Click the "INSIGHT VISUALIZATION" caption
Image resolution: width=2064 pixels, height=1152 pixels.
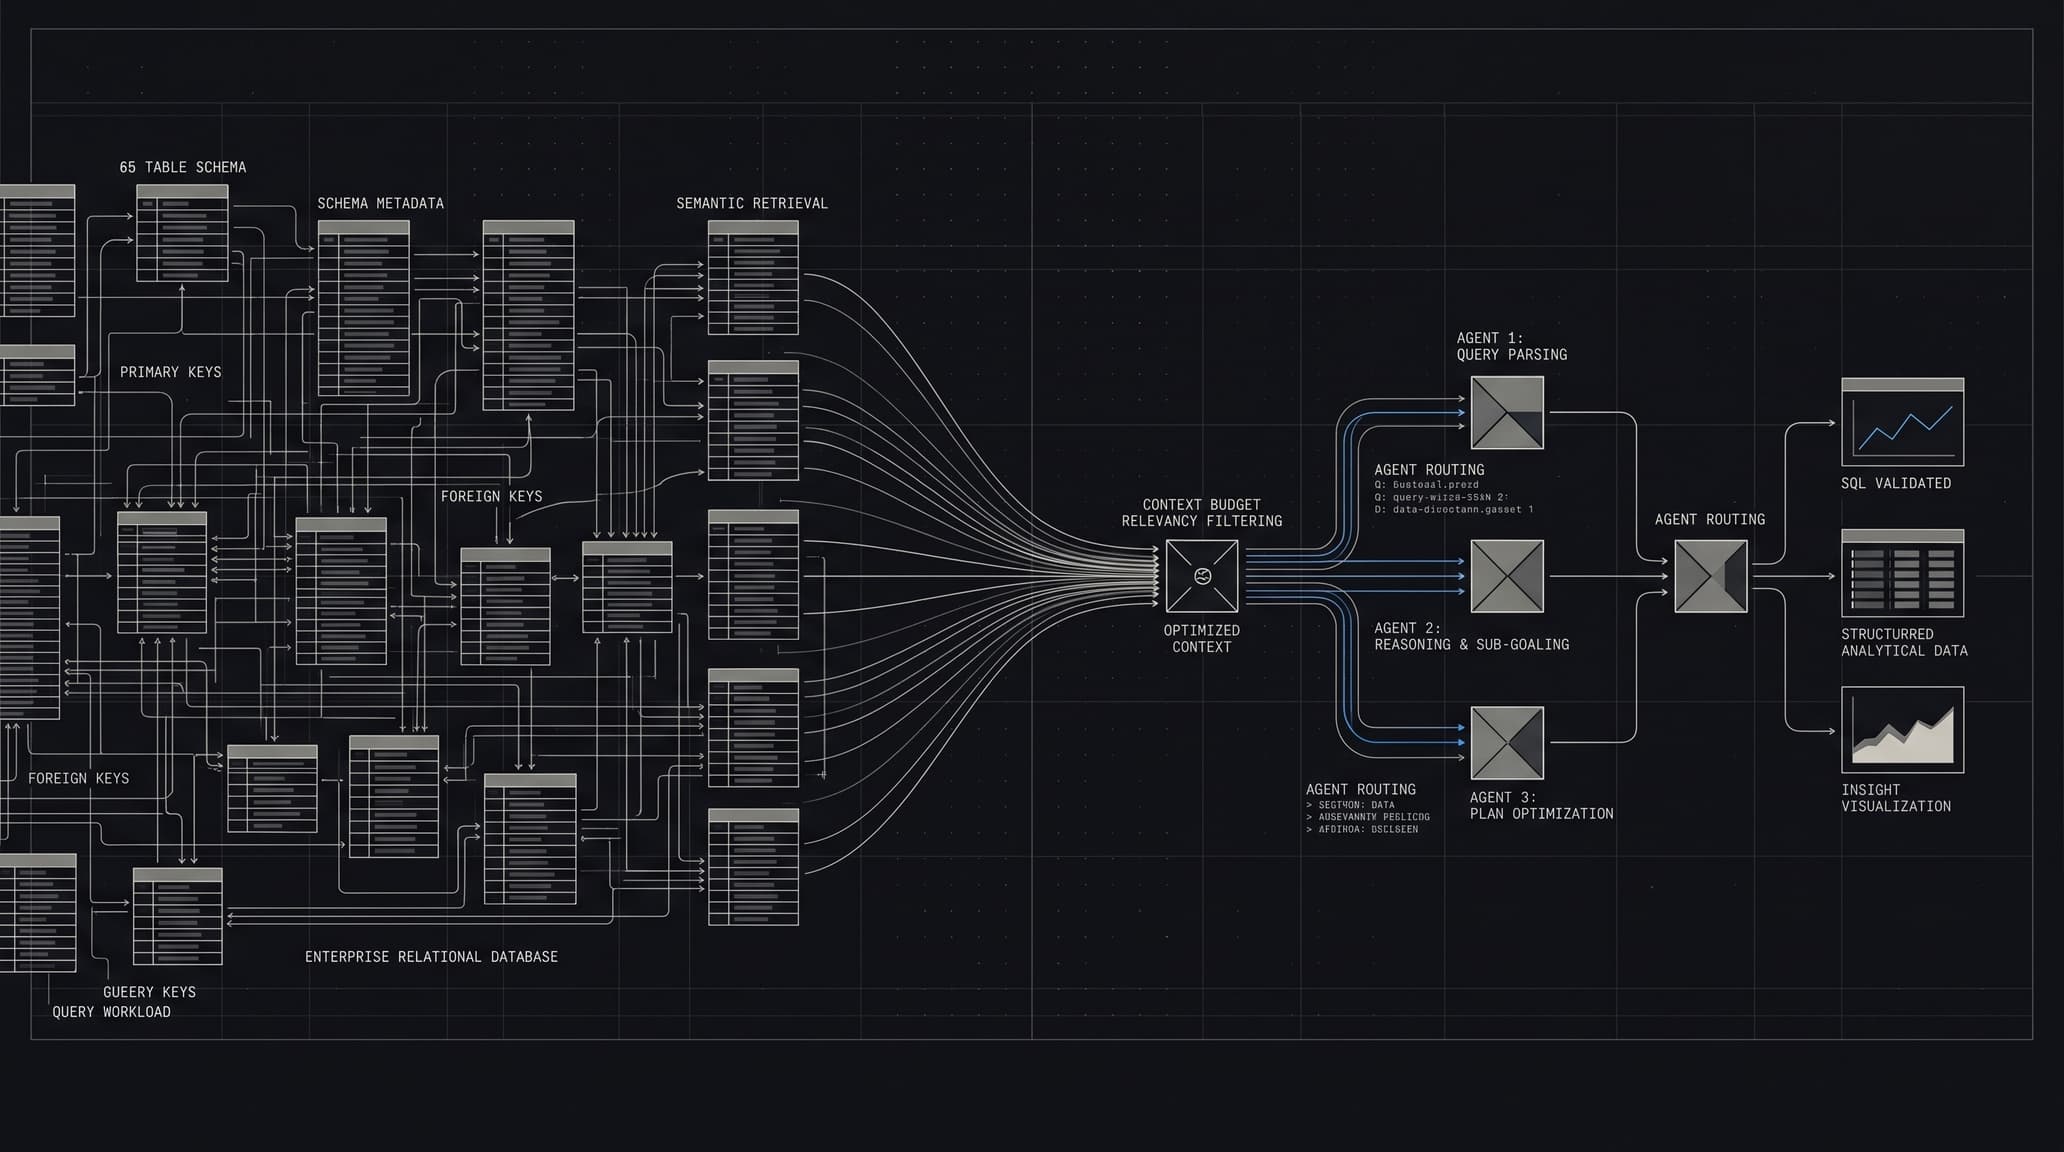[1896, 798]
